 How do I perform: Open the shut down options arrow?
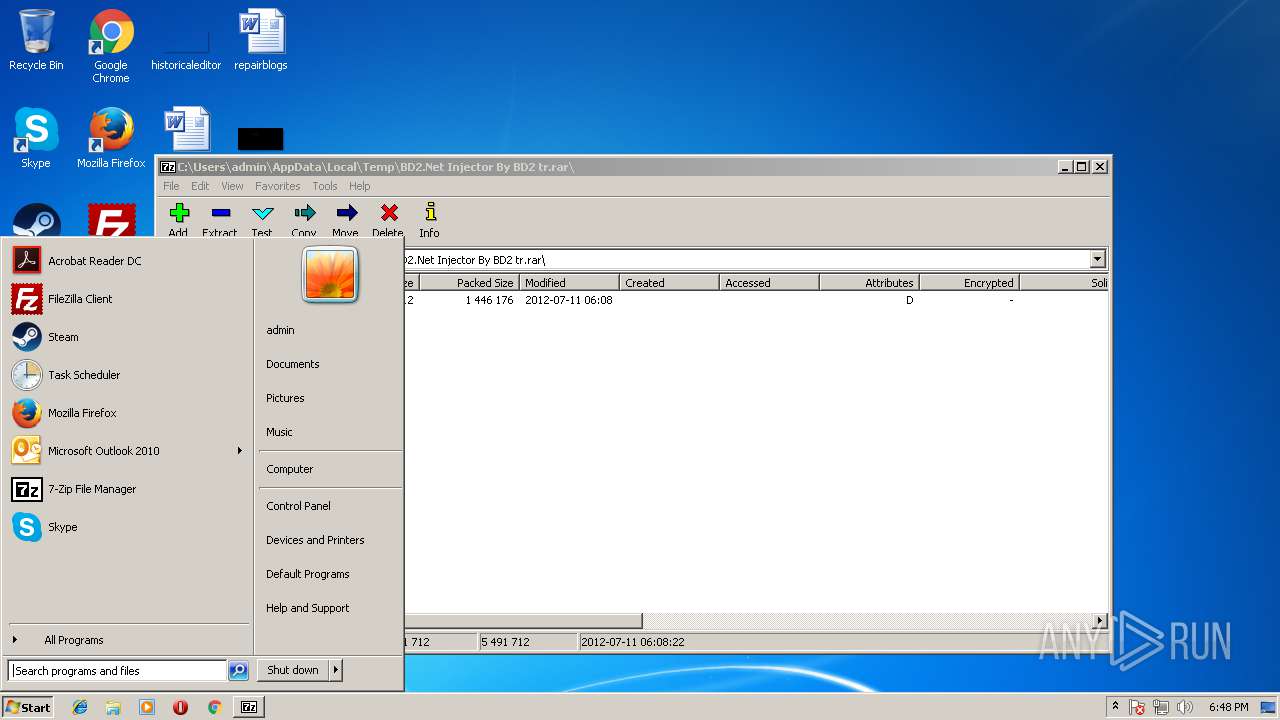pos(336,670)
